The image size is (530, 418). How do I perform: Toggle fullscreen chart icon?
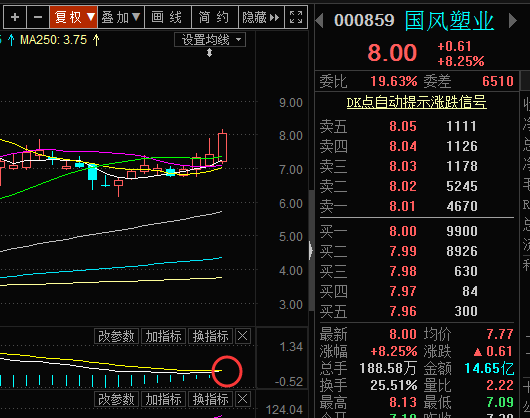click(296, 17)
